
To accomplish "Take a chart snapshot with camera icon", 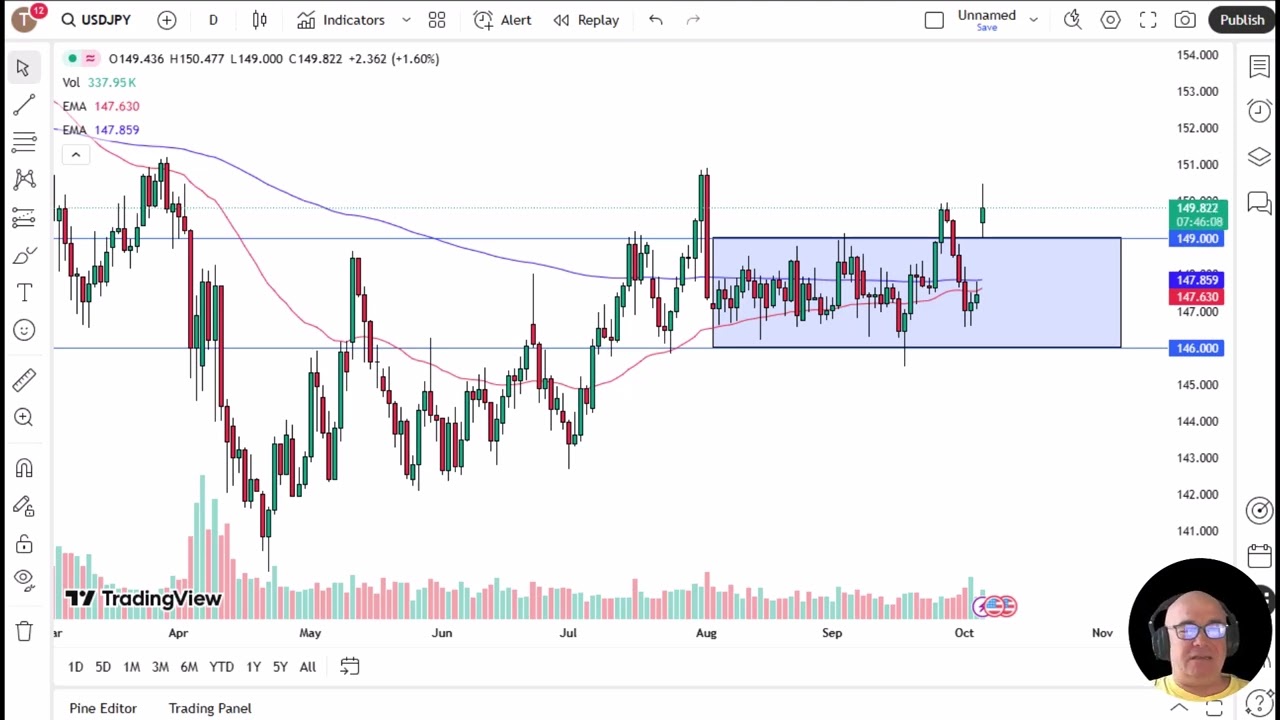I will click(x=1185, y=20).
